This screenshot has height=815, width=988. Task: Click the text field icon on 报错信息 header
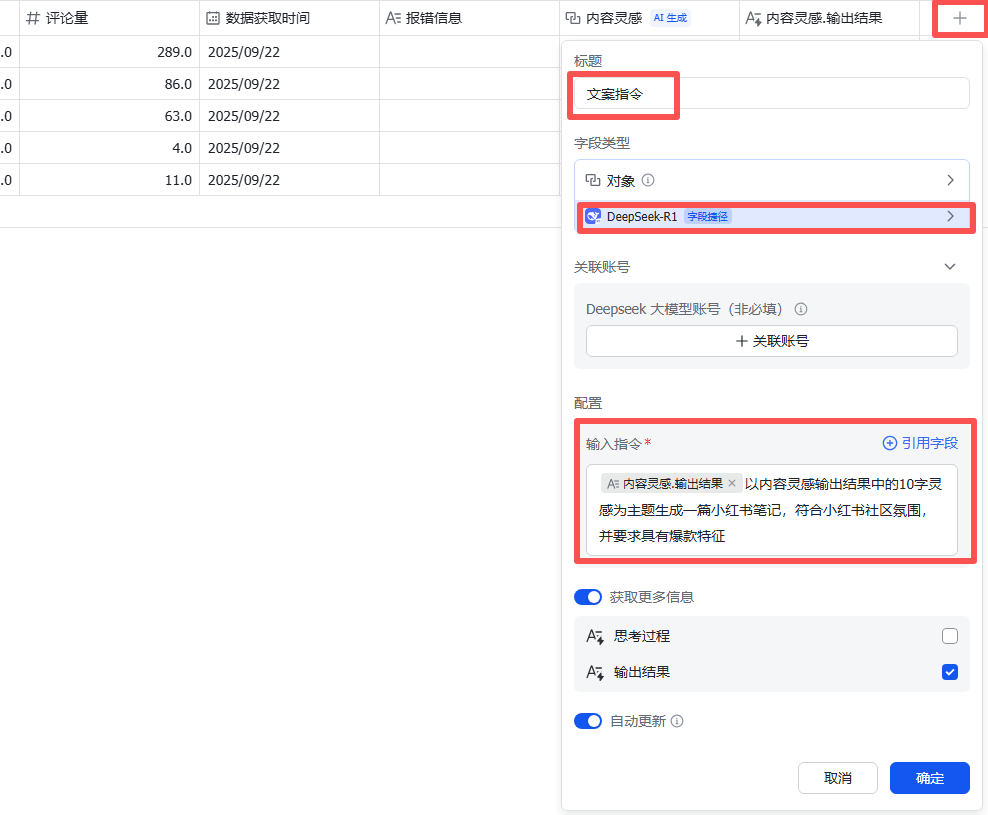click(x=392, y=19)
